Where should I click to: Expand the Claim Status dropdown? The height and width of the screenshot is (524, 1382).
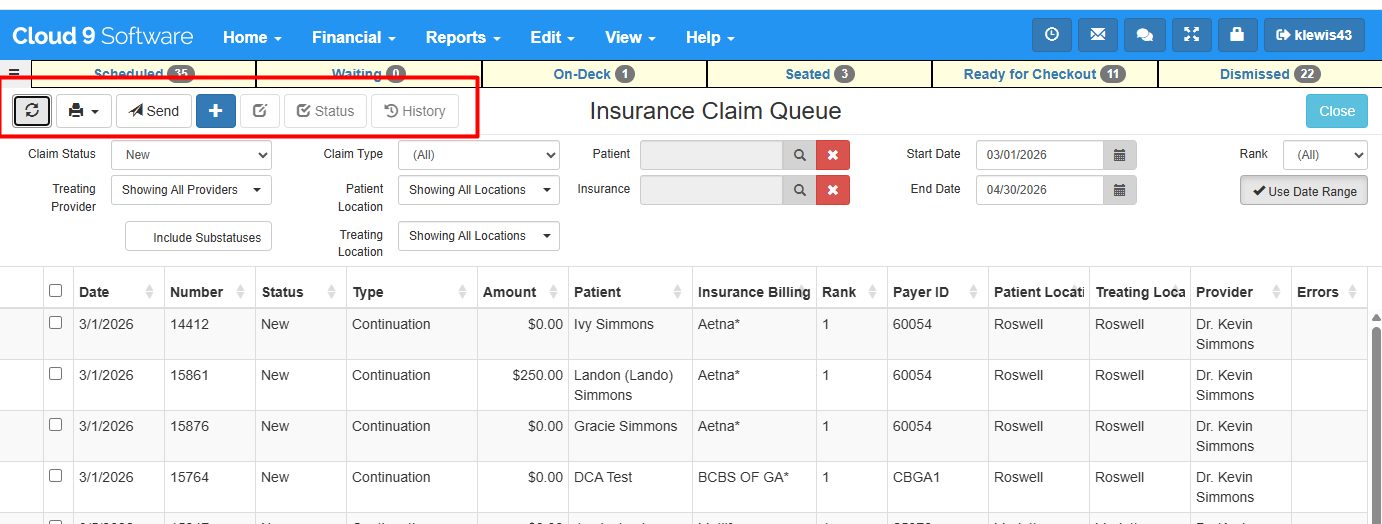191,155
